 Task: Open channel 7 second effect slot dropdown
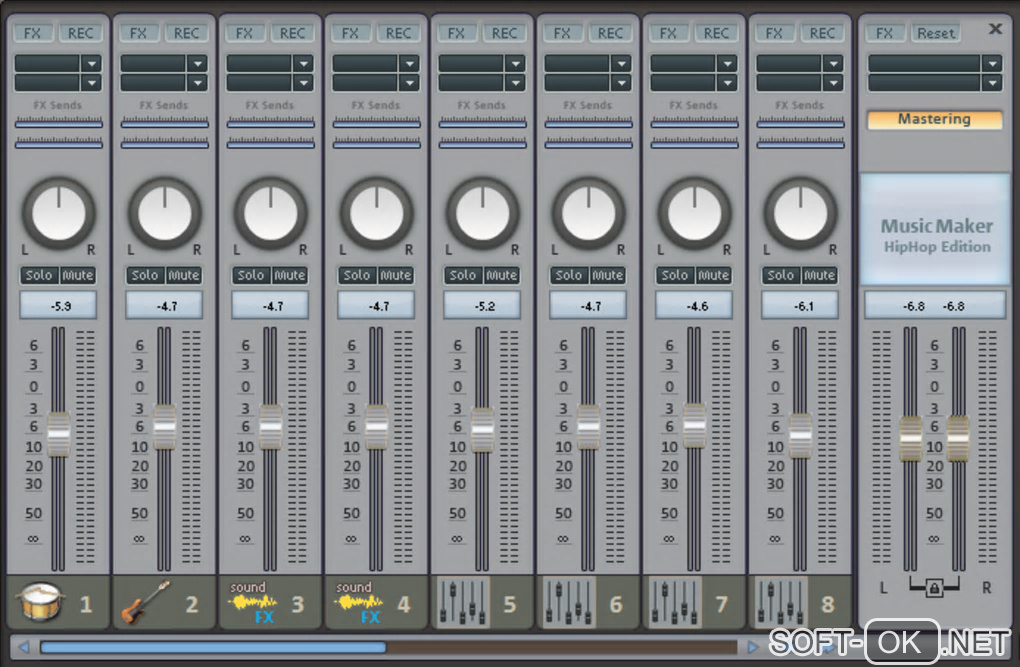coord(728,83)
